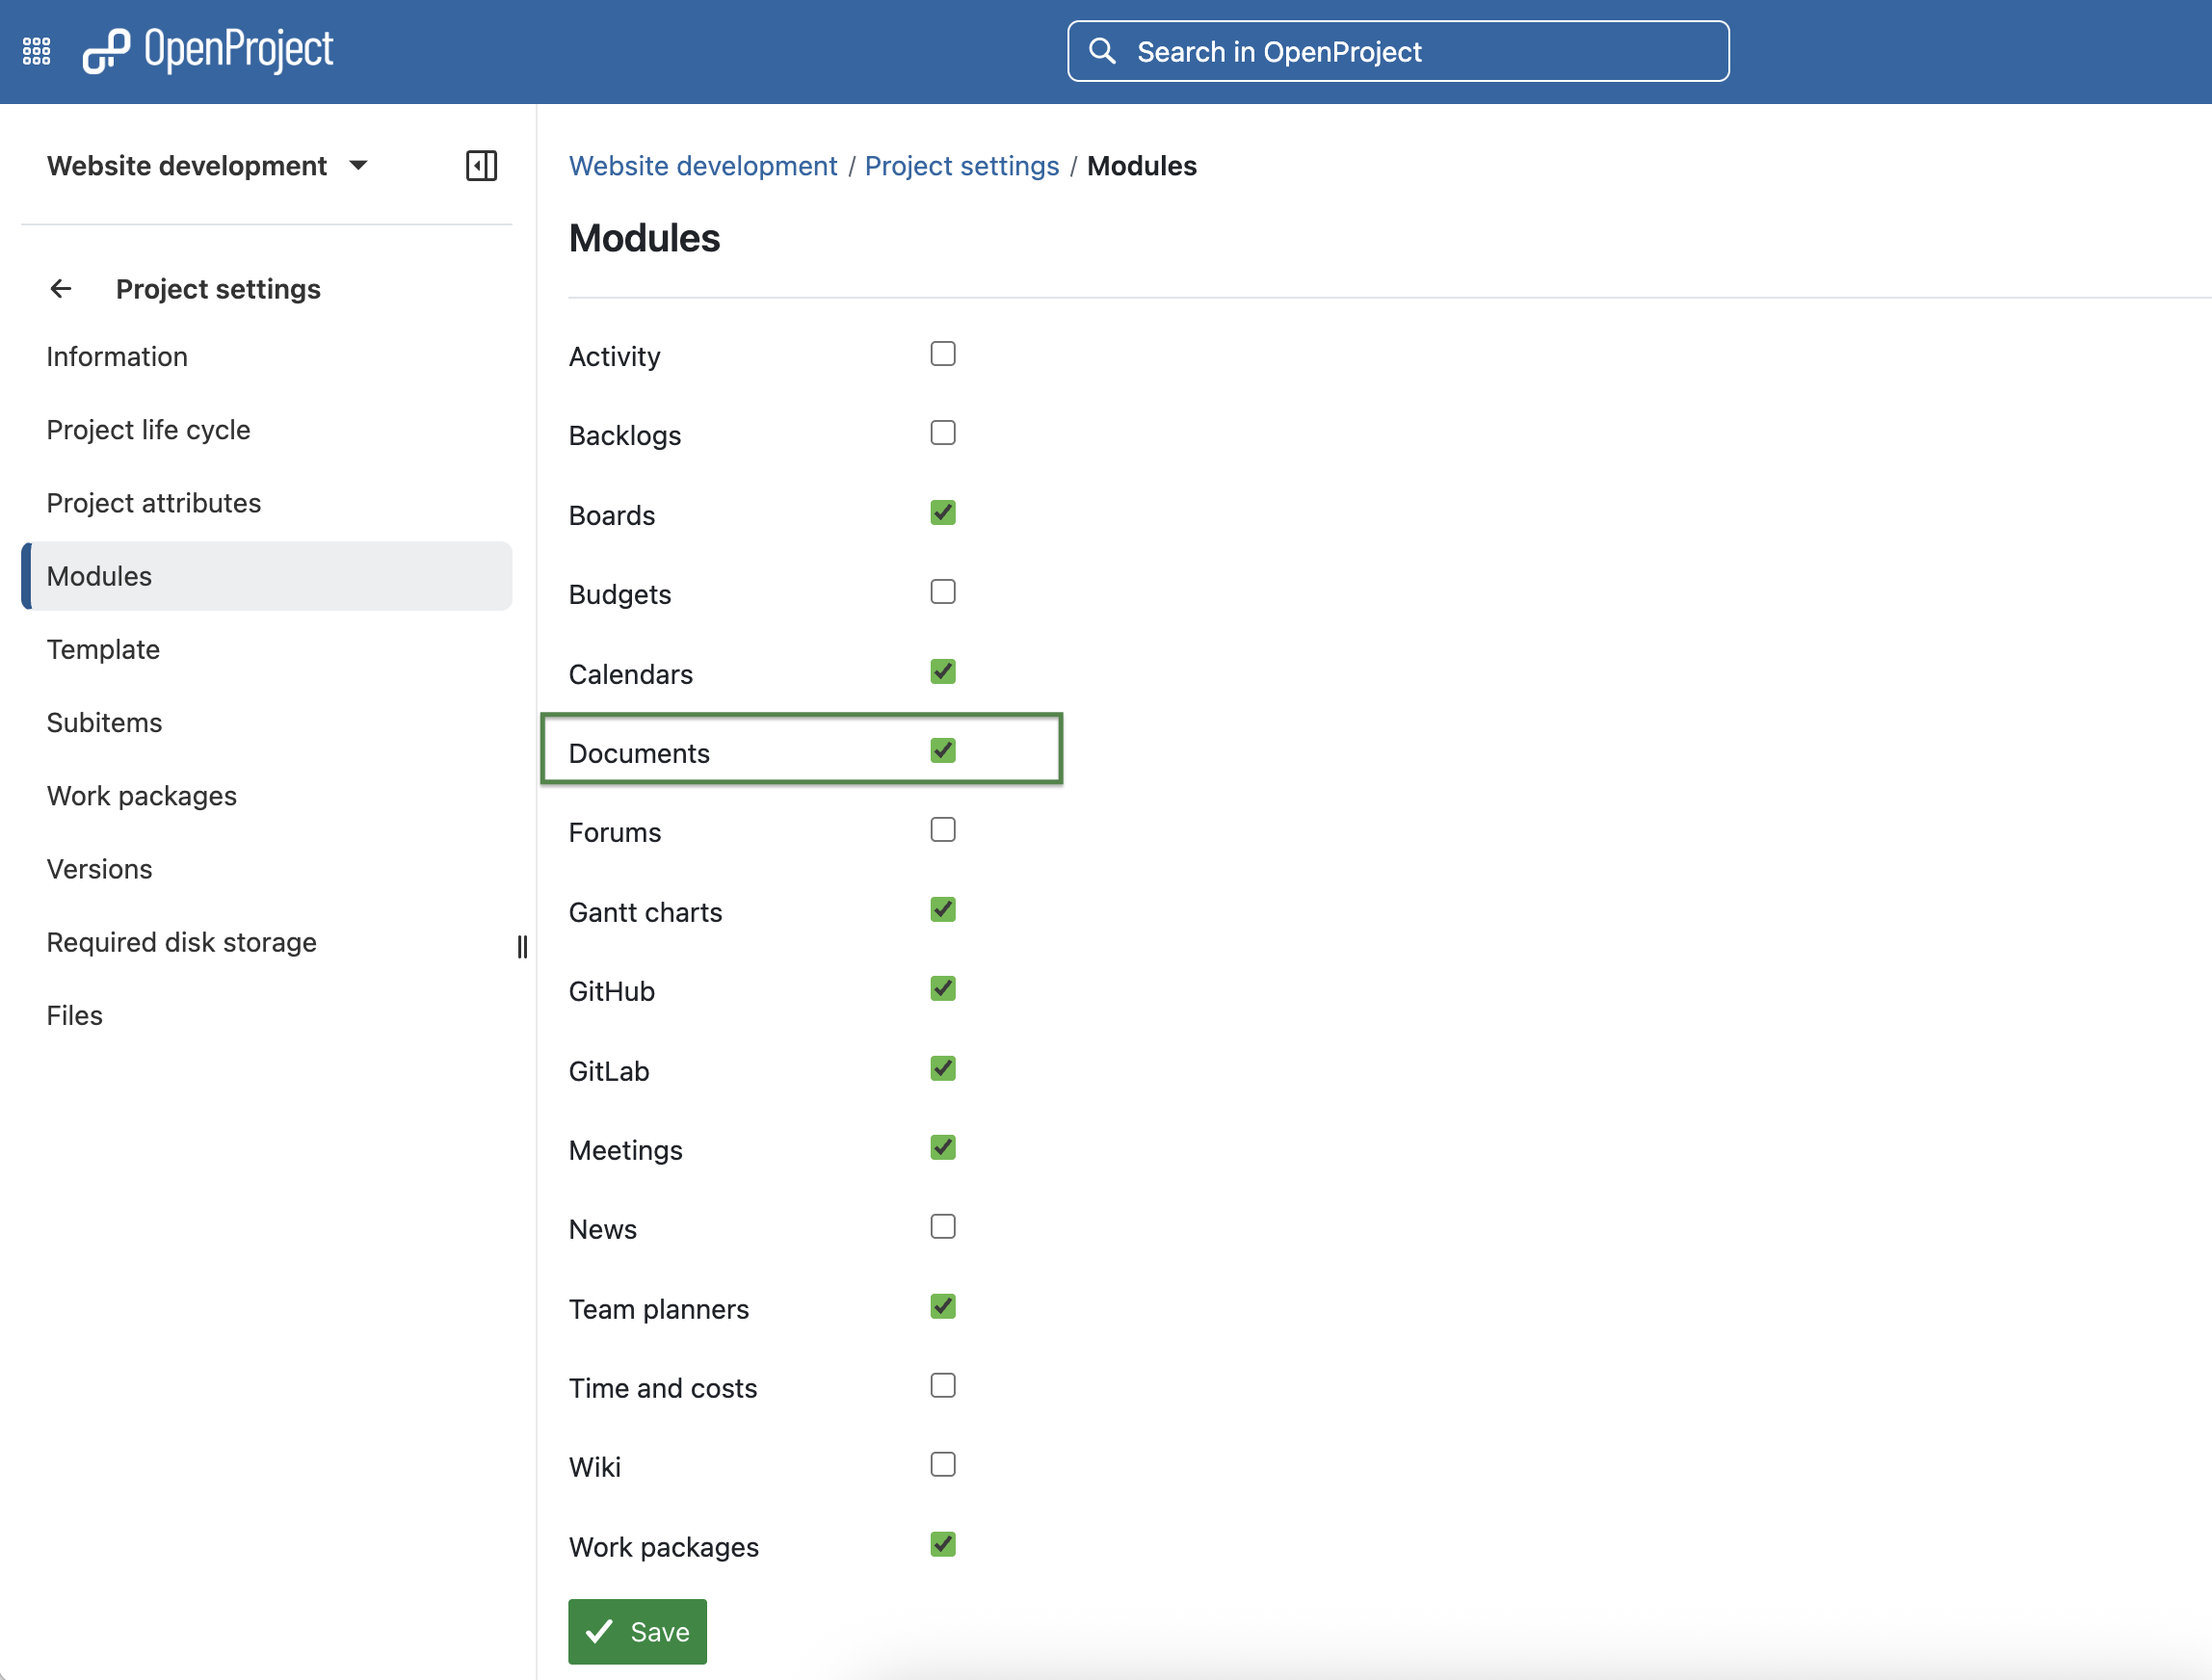Viewport: 2212px width, 1680px height.
Task: Switch to the Work packages settings section
Action: (x=141, y=795)
